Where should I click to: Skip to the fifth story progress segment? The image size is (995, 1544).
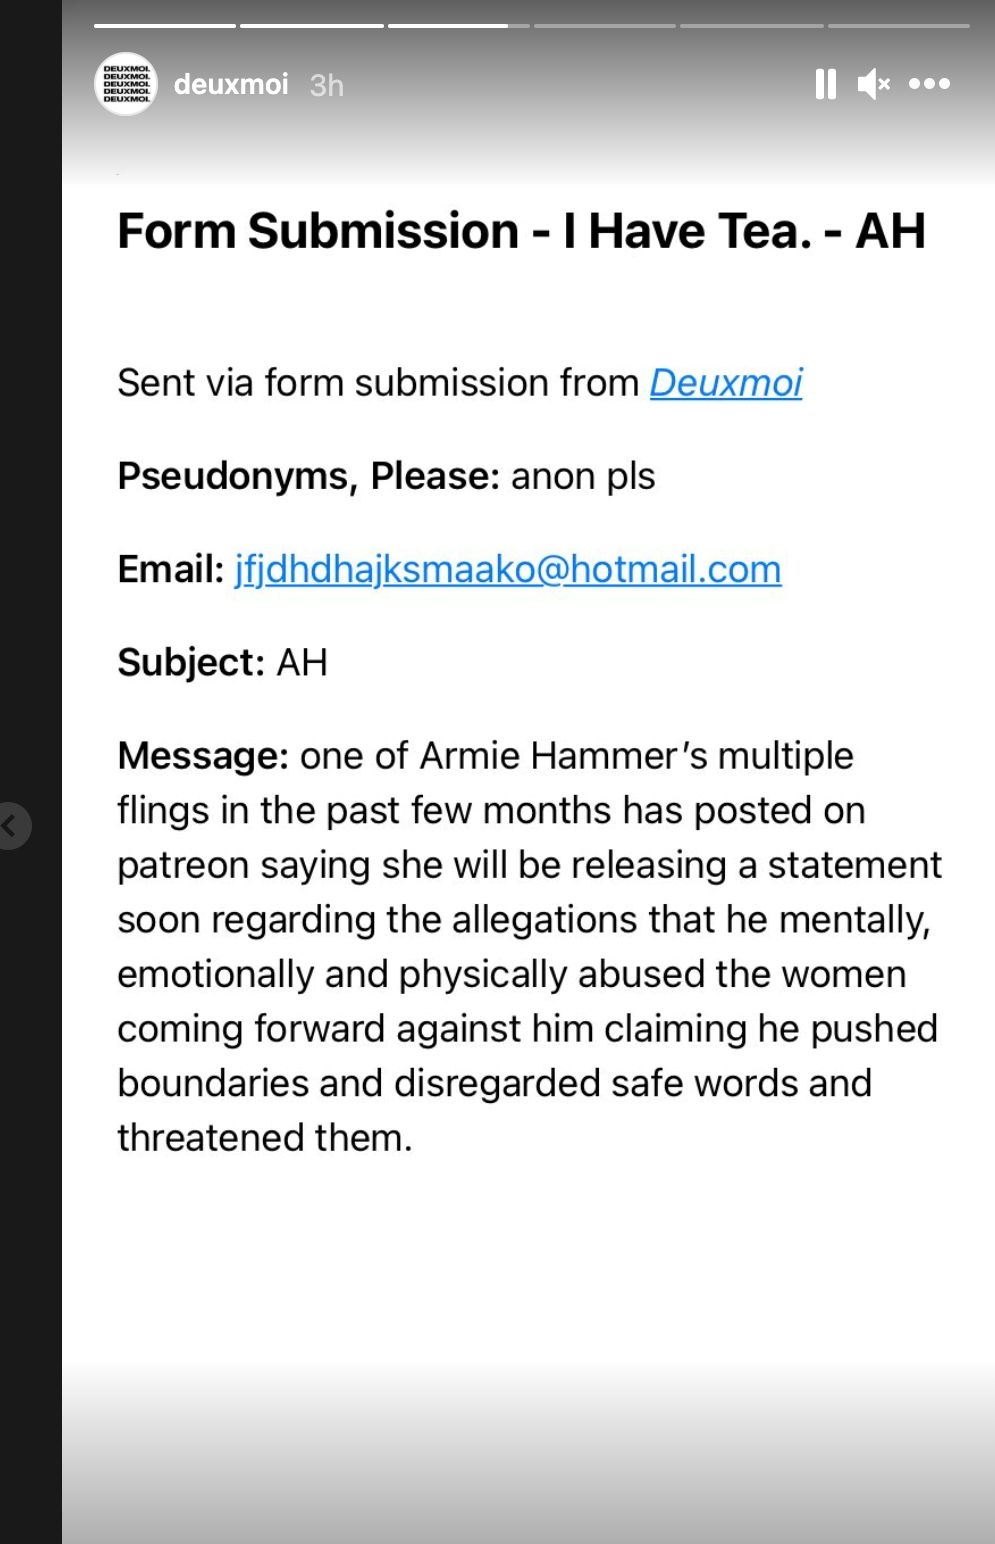pos(751,26)
